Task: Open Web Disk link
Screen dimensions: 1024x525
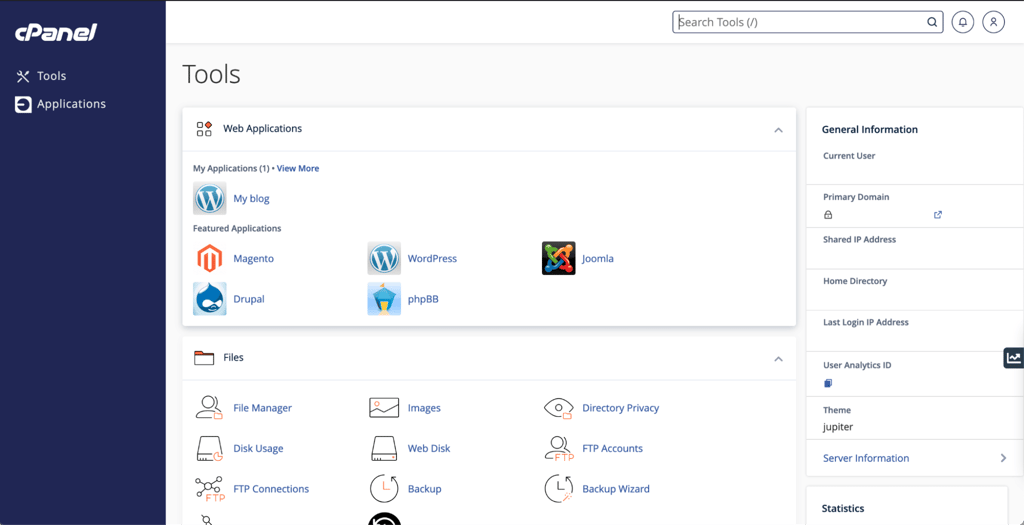Action: click(429, 449)
